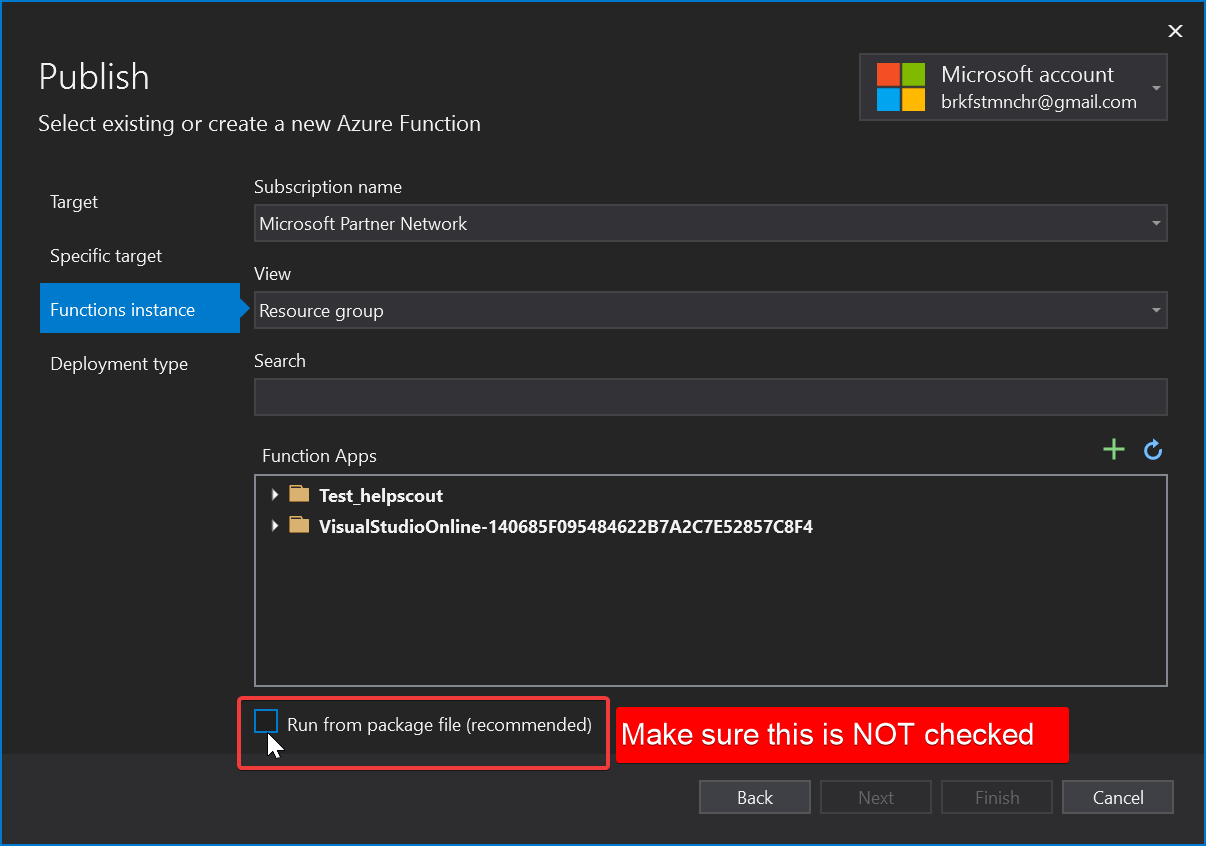1206x846 pixels.
Task: Go to the Specific target step
Action: [x=106, y=256]
